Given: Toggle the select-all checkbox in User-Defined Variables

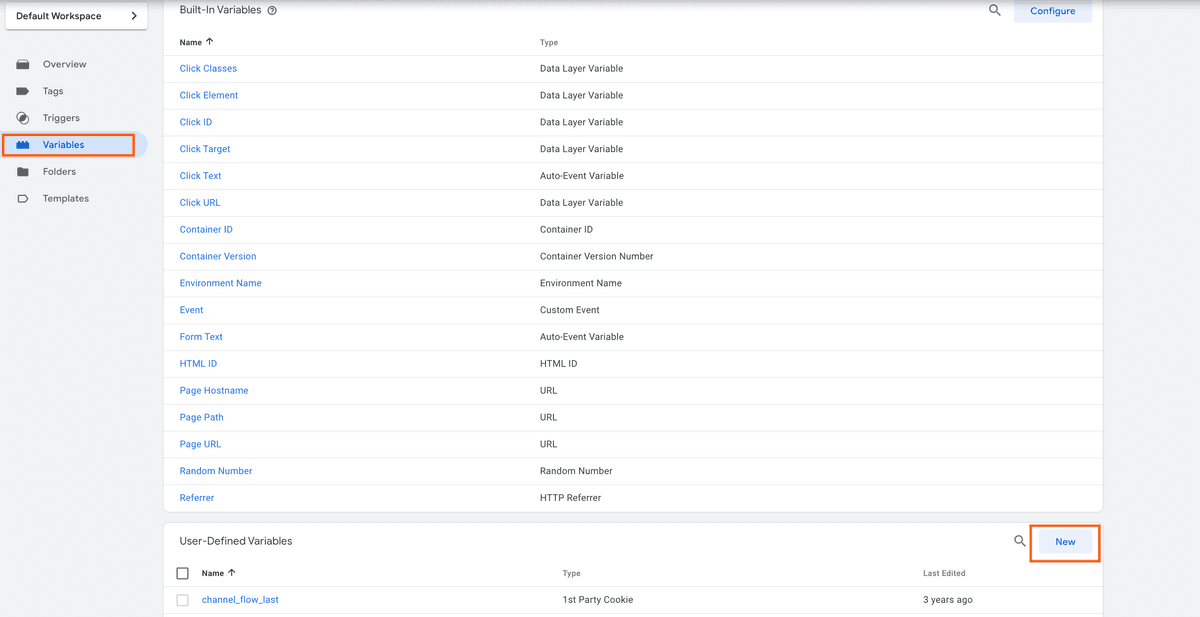Looking at the screenshot, I should 182,573.
